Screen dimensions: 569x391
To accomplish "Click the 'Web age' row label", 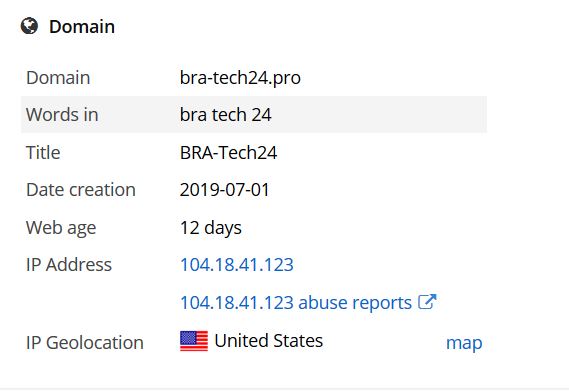I will point(61,228).
